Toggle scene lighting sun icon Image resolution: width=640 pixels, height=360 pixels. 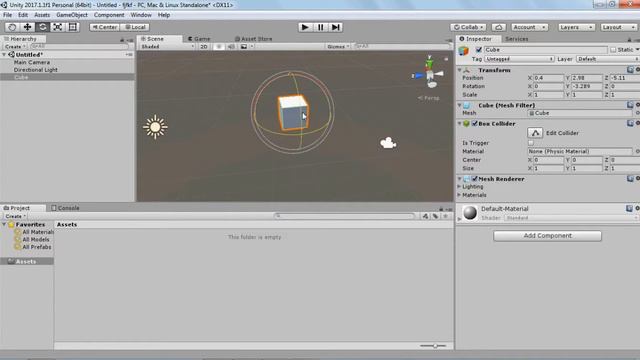[x=218, y=47]
